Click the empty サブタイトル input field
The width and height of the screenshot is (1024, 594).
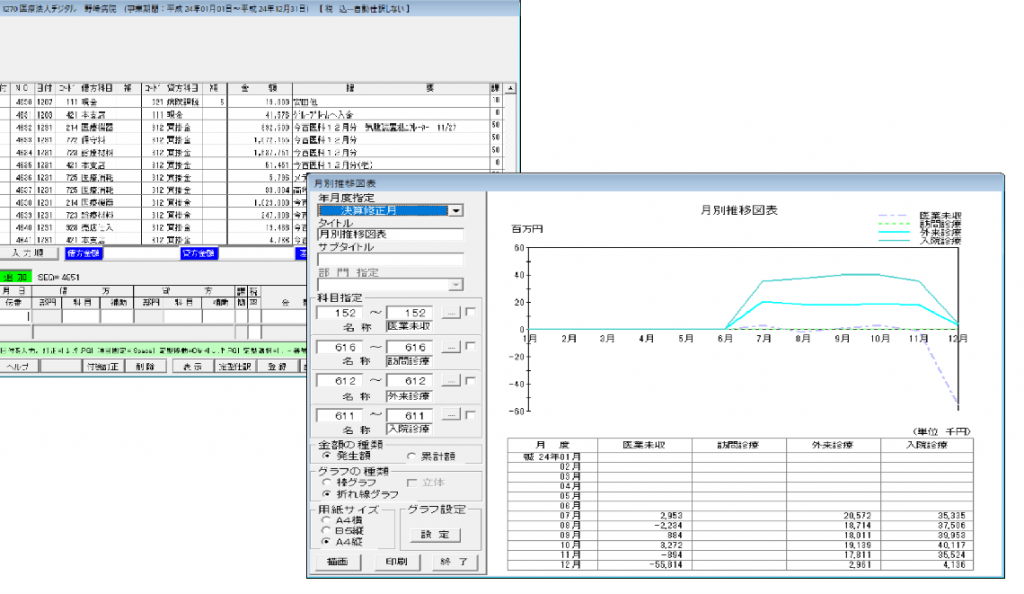(391, 259)
